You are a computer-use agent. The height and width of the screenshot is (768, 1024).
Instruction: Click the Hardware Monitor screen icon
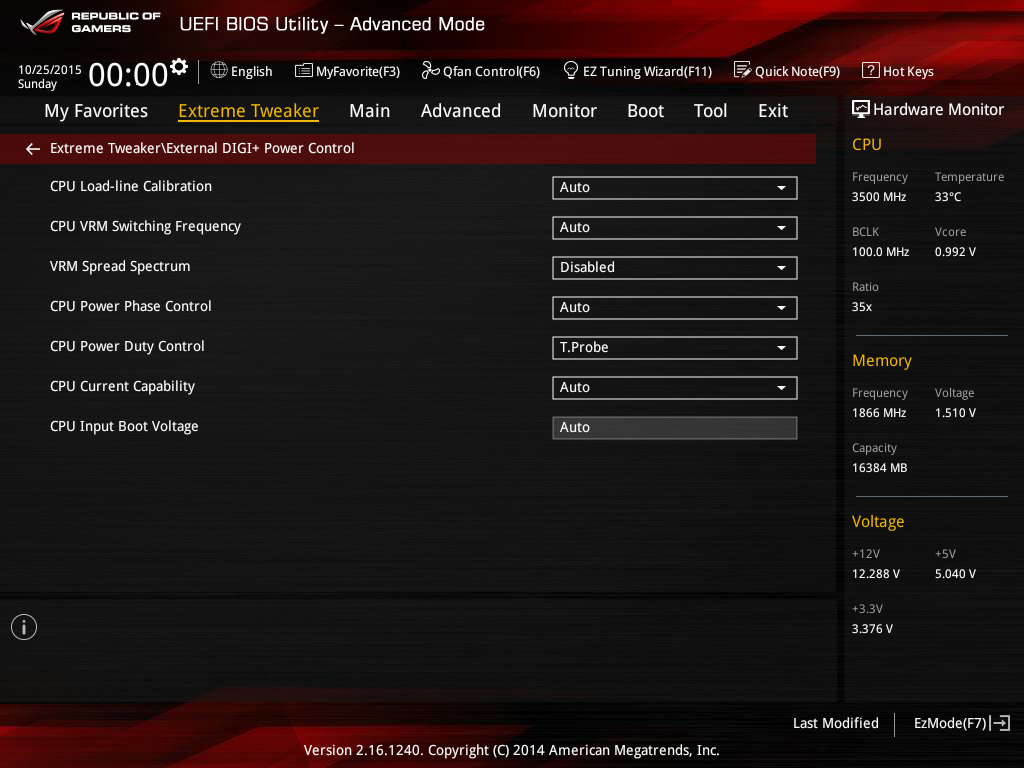(861, 109)
